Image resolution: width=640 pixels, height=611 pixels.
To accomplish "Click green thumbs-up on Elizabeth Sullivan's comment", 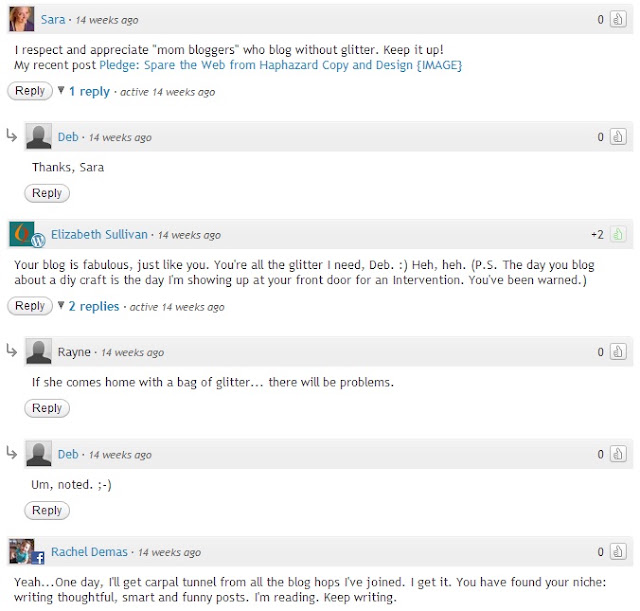I will [x=618, y=234].
